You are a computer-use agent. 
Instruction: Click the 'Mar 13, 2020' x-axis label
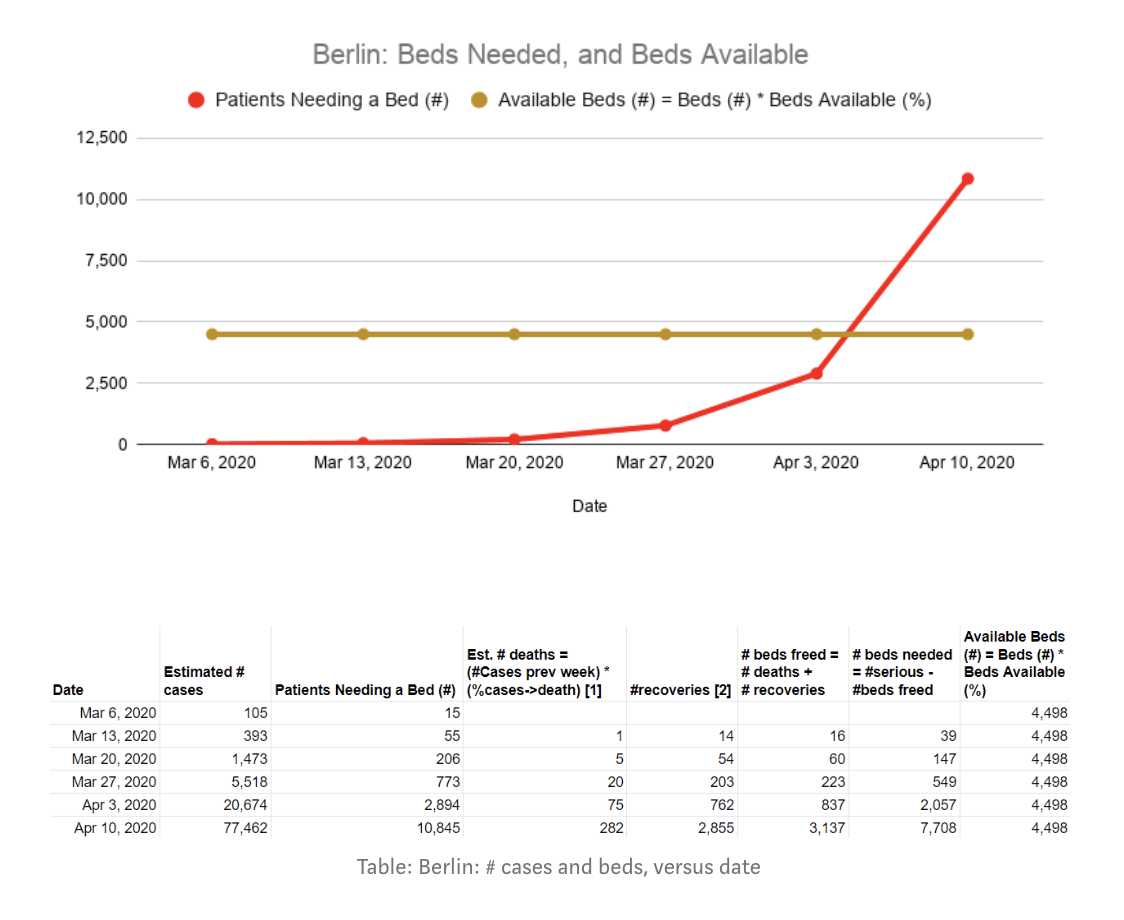(363, 463)
